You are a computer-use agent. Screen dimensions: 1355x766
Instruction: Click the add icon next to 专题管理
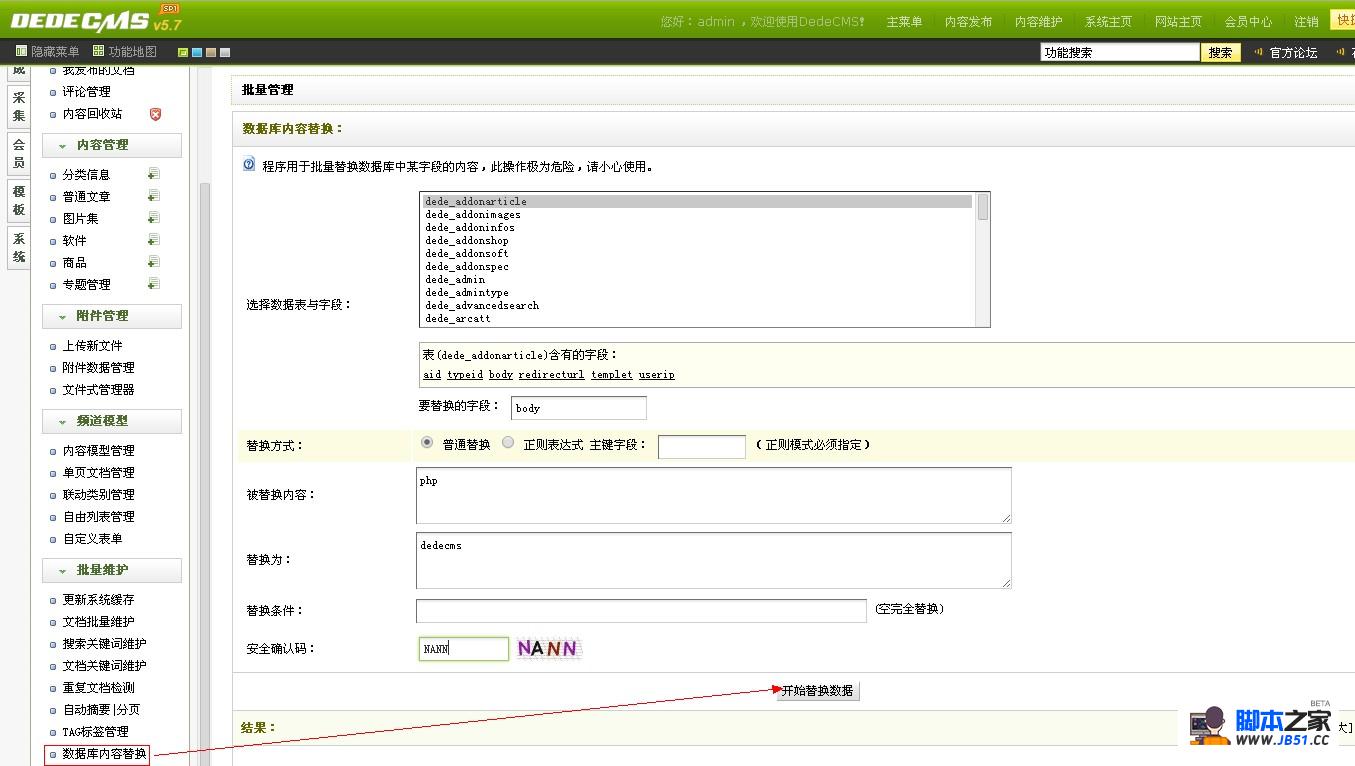coord(154,284)
